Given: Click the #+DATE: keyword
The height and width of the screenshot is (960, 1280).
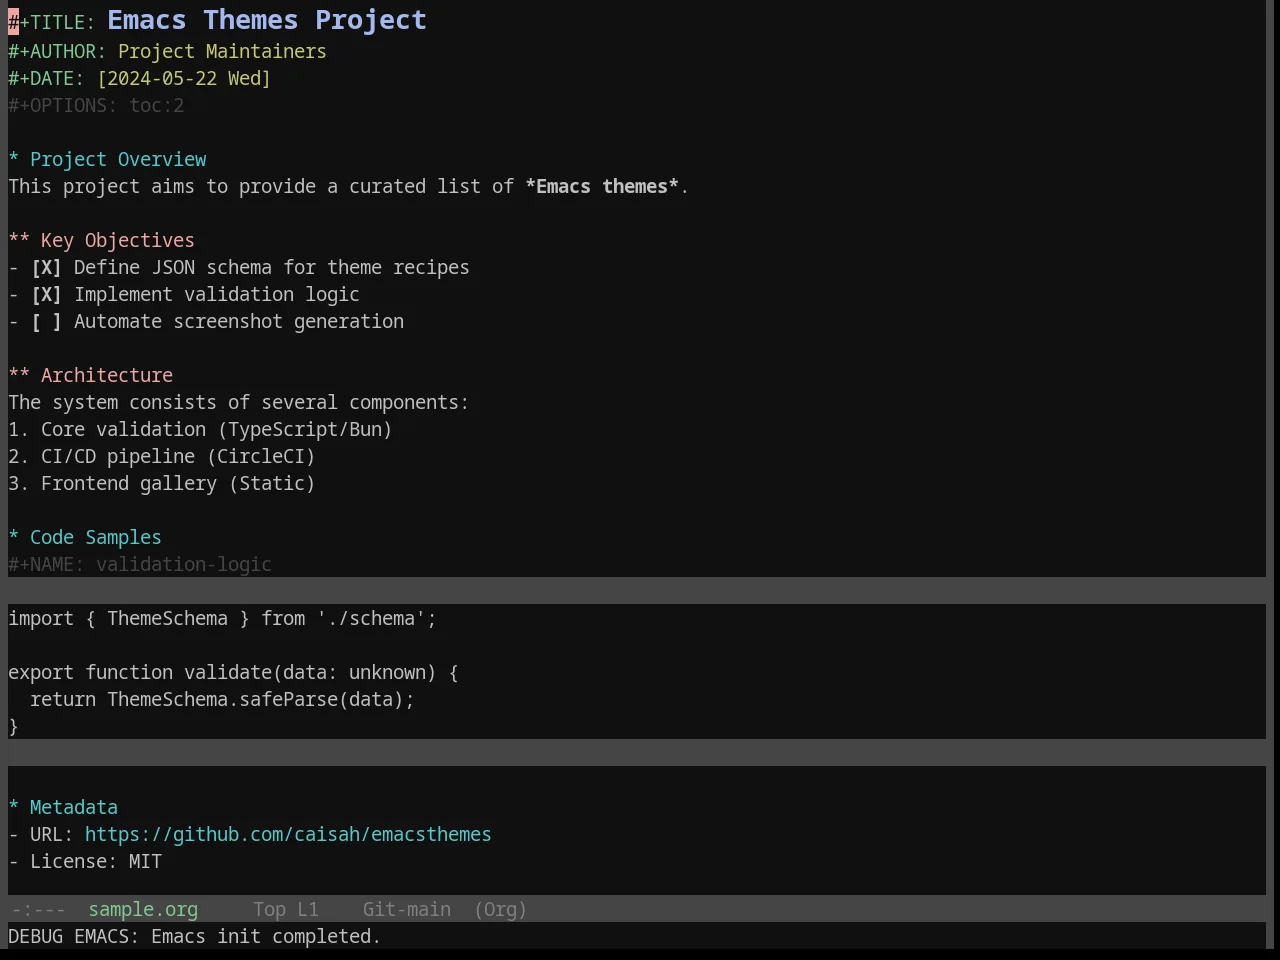Looking at the screenshot, I should point(47,78).
